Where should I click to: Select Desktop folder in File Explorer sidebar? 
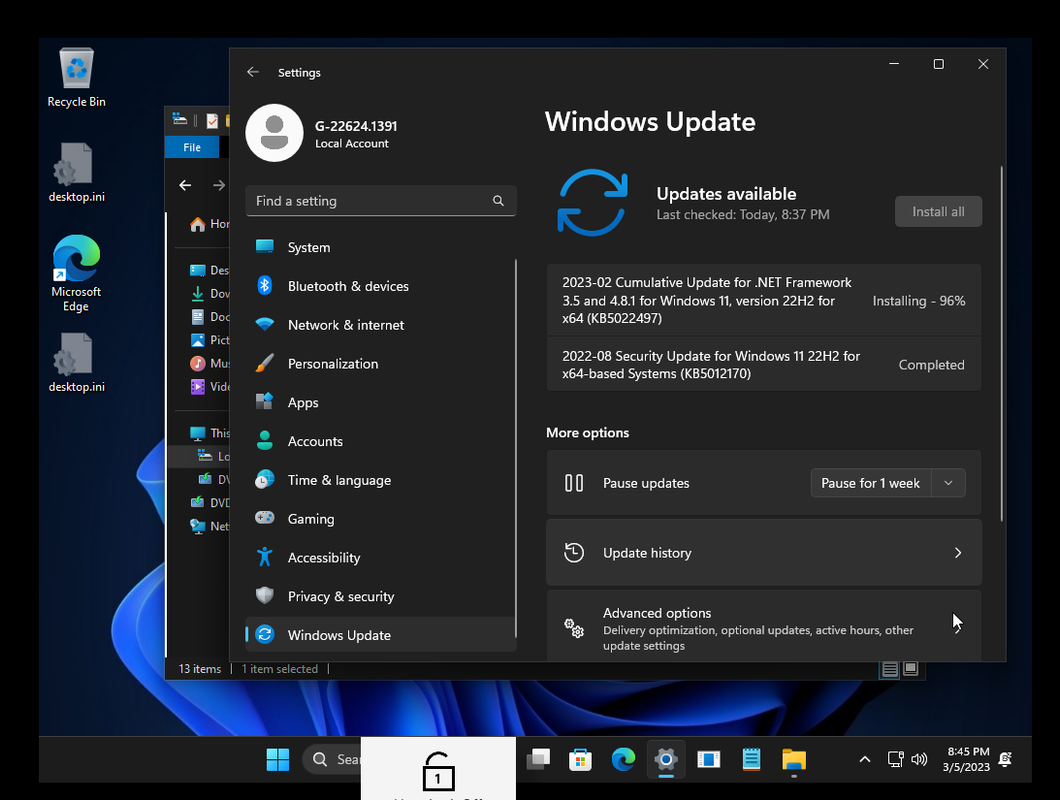point(210,270)
